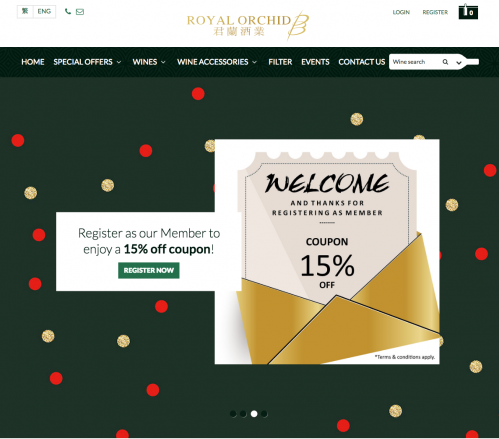Switch language to Traditional Chinese
The image size is (499, 439).
[x=25, y=11]
